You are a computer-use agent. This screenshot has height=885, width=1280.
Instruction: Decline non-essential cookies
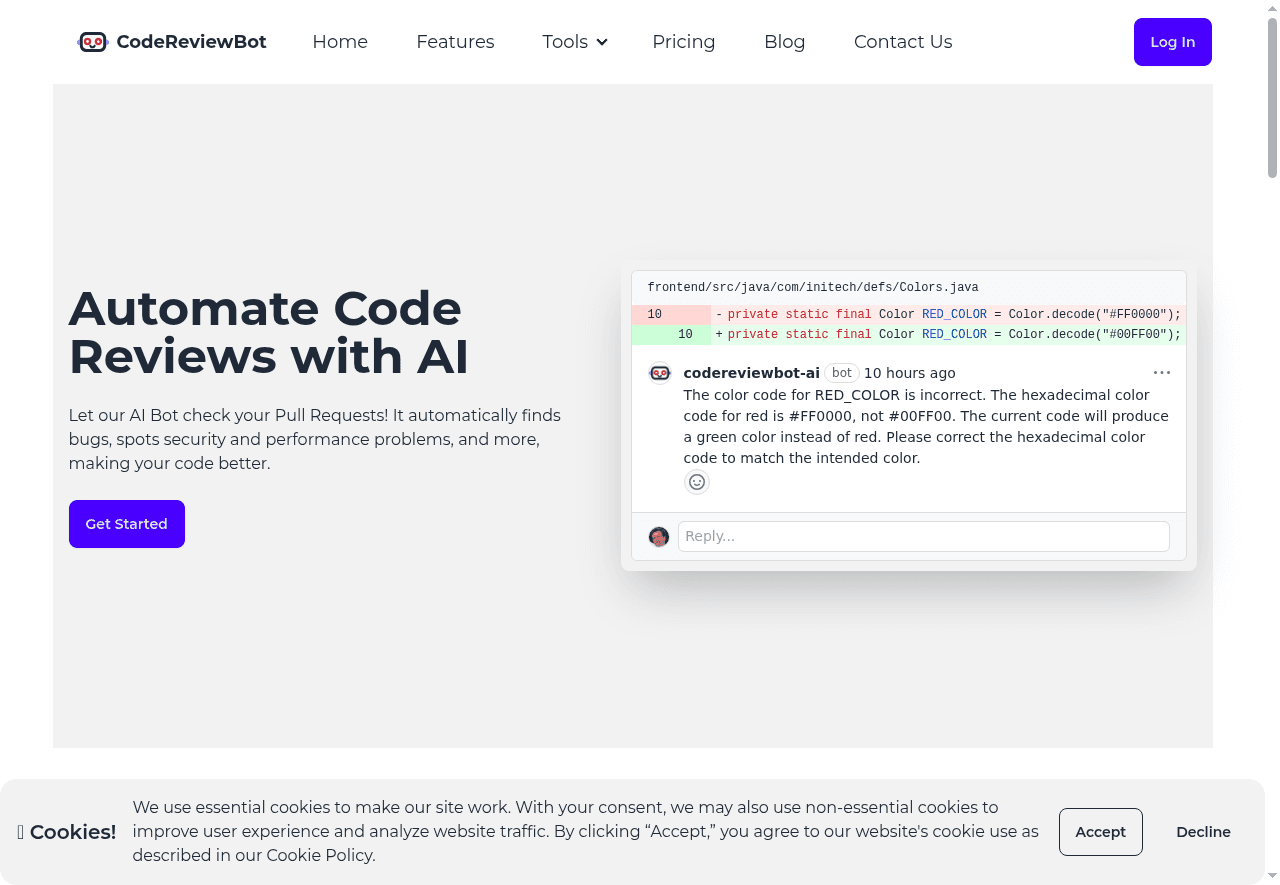point(1203,832)
